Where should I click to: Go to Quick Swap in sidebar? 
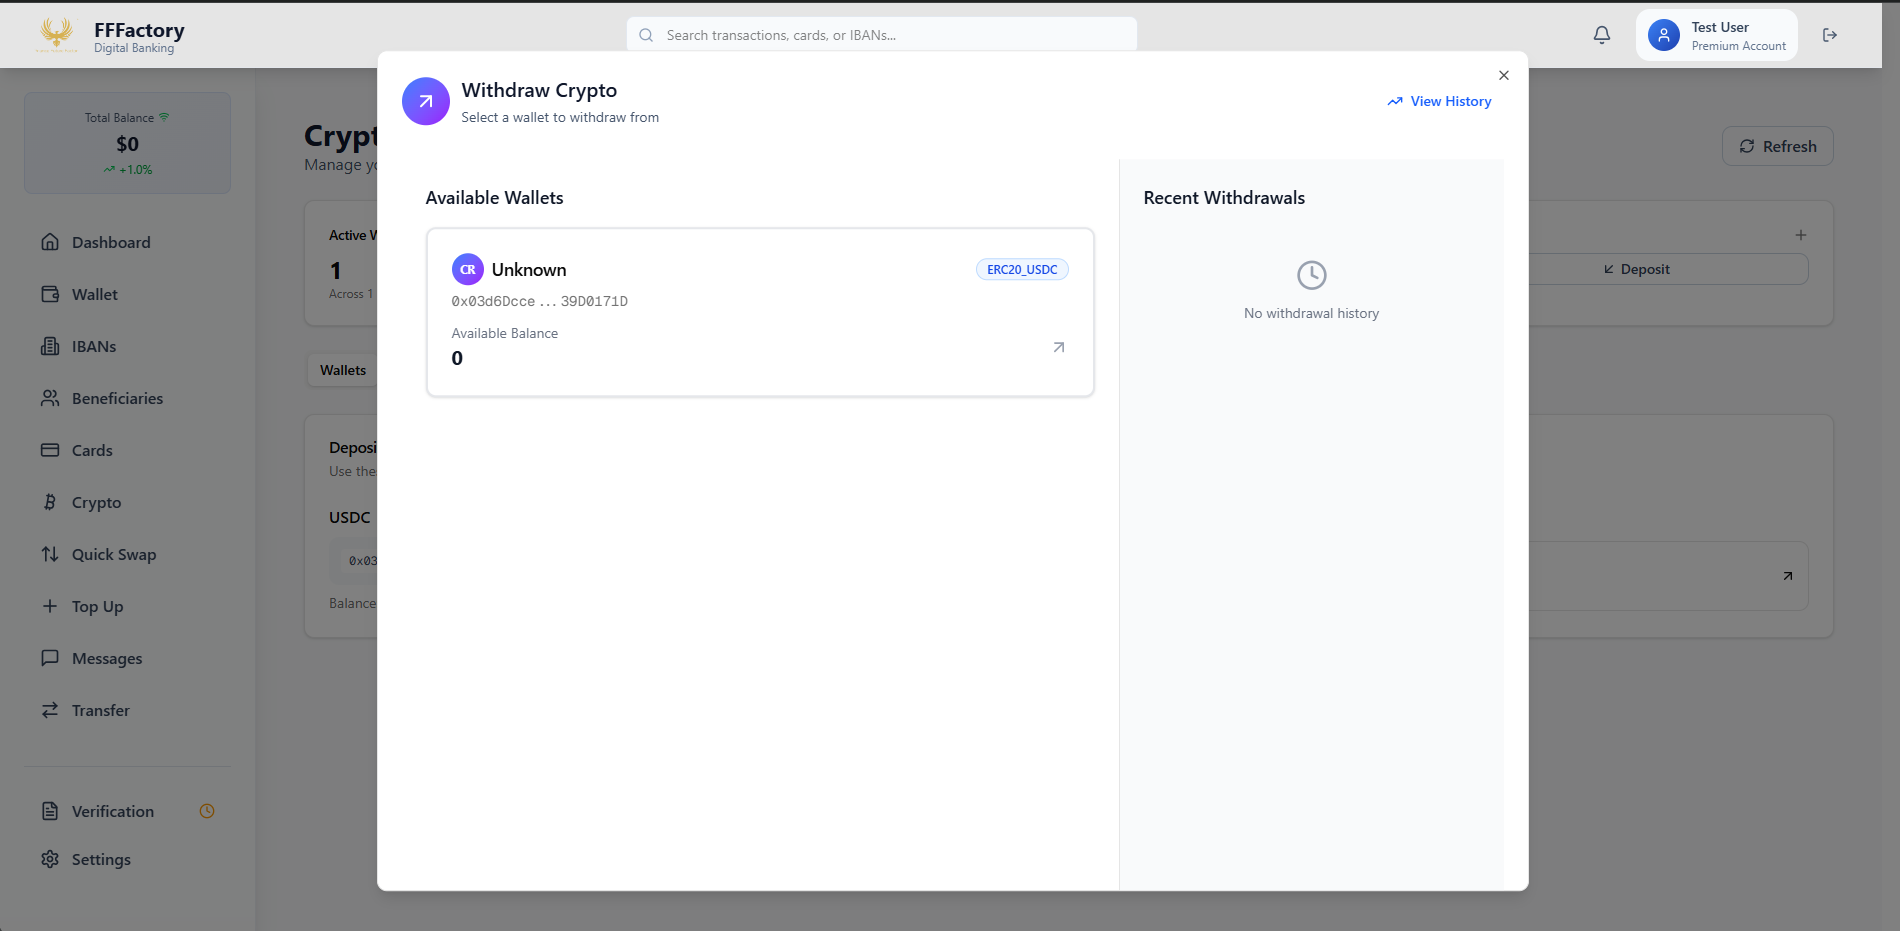(114, 554)
